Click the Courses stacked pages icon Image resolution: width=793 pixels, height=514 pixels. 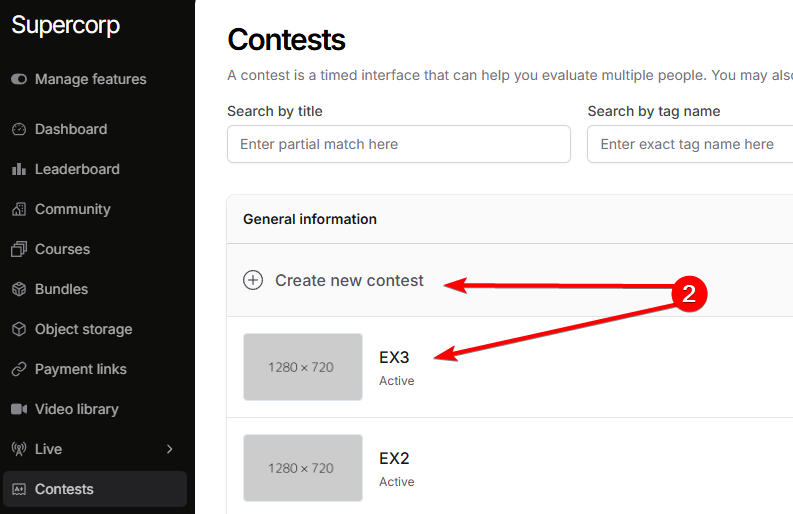coord(18,249)
